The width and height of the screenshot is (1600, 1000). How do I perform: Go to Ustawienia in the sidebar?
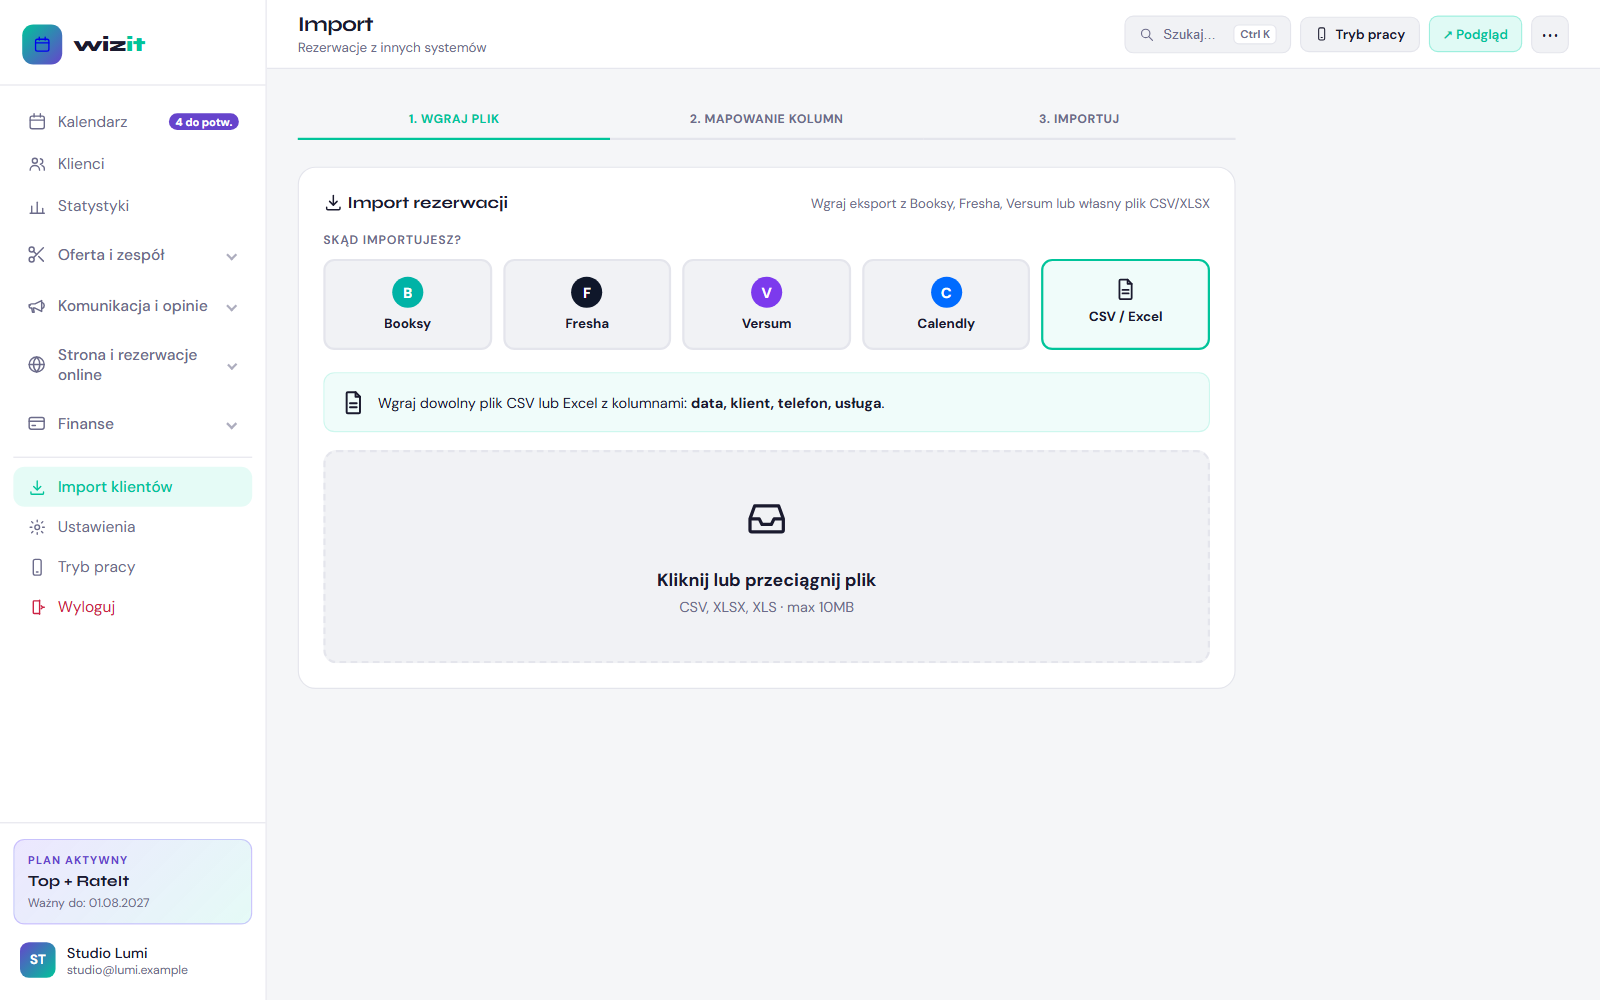(x=133, y=527)
